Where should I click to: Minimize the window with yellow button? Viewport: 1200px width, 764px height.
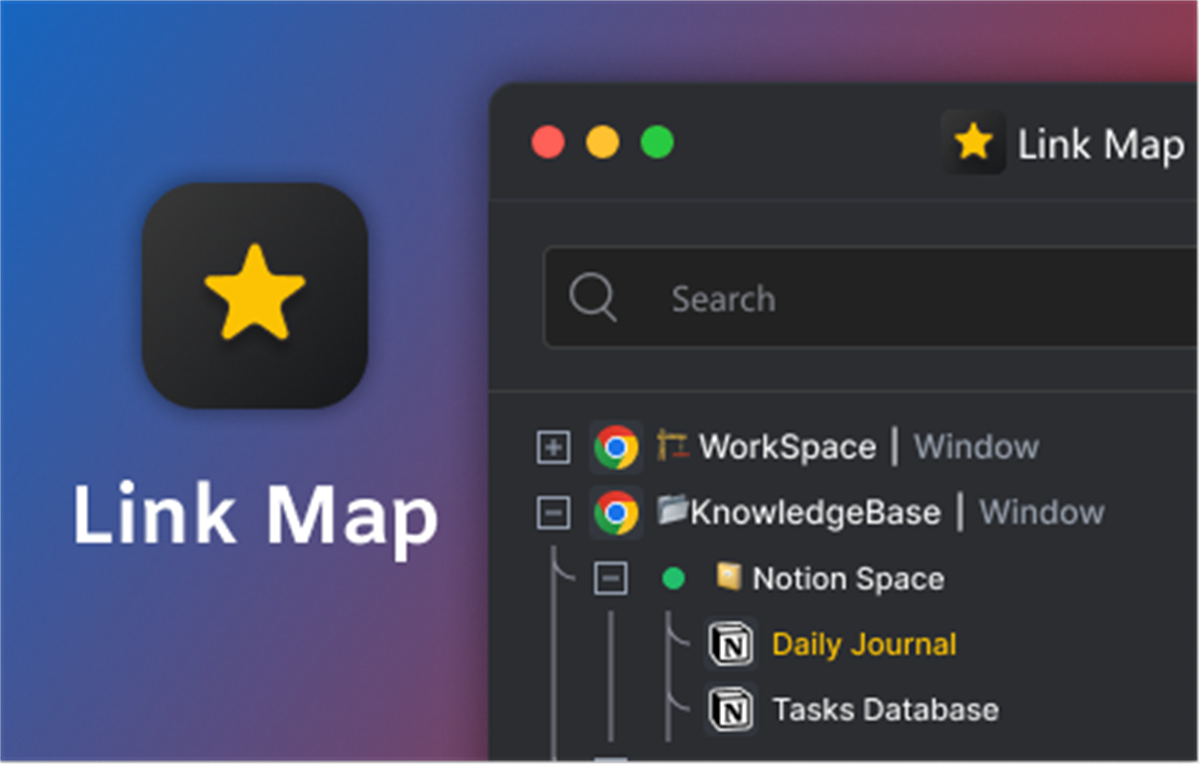(x=602, y=142)
